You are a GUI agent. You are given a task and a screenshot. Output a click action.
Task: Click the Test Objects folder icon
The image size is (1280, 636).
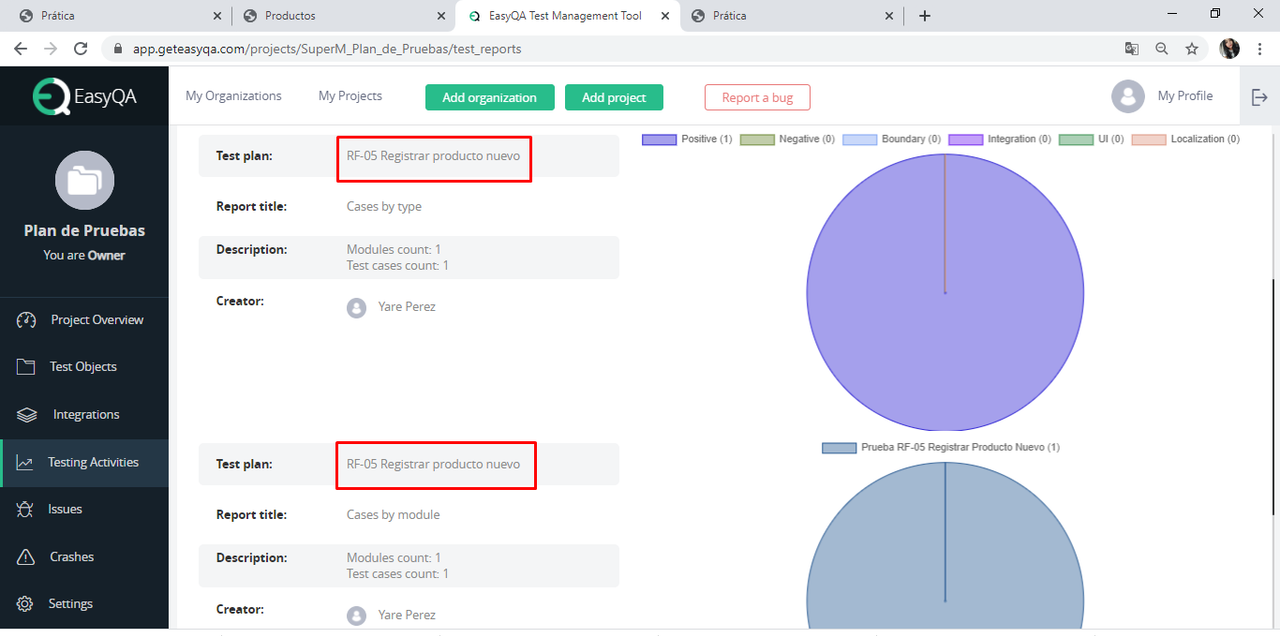[26, 367]
